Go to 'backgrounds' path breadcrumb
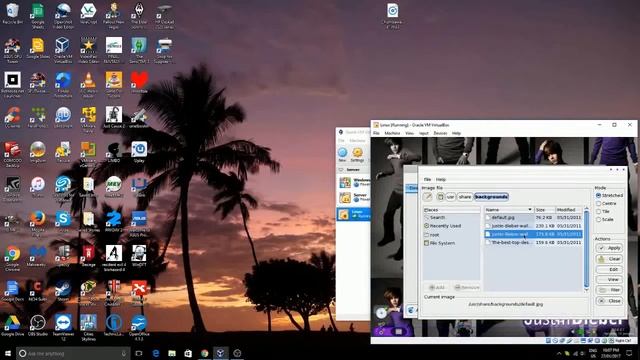Viewport: 640px width, 360px height. pos(491,197)
